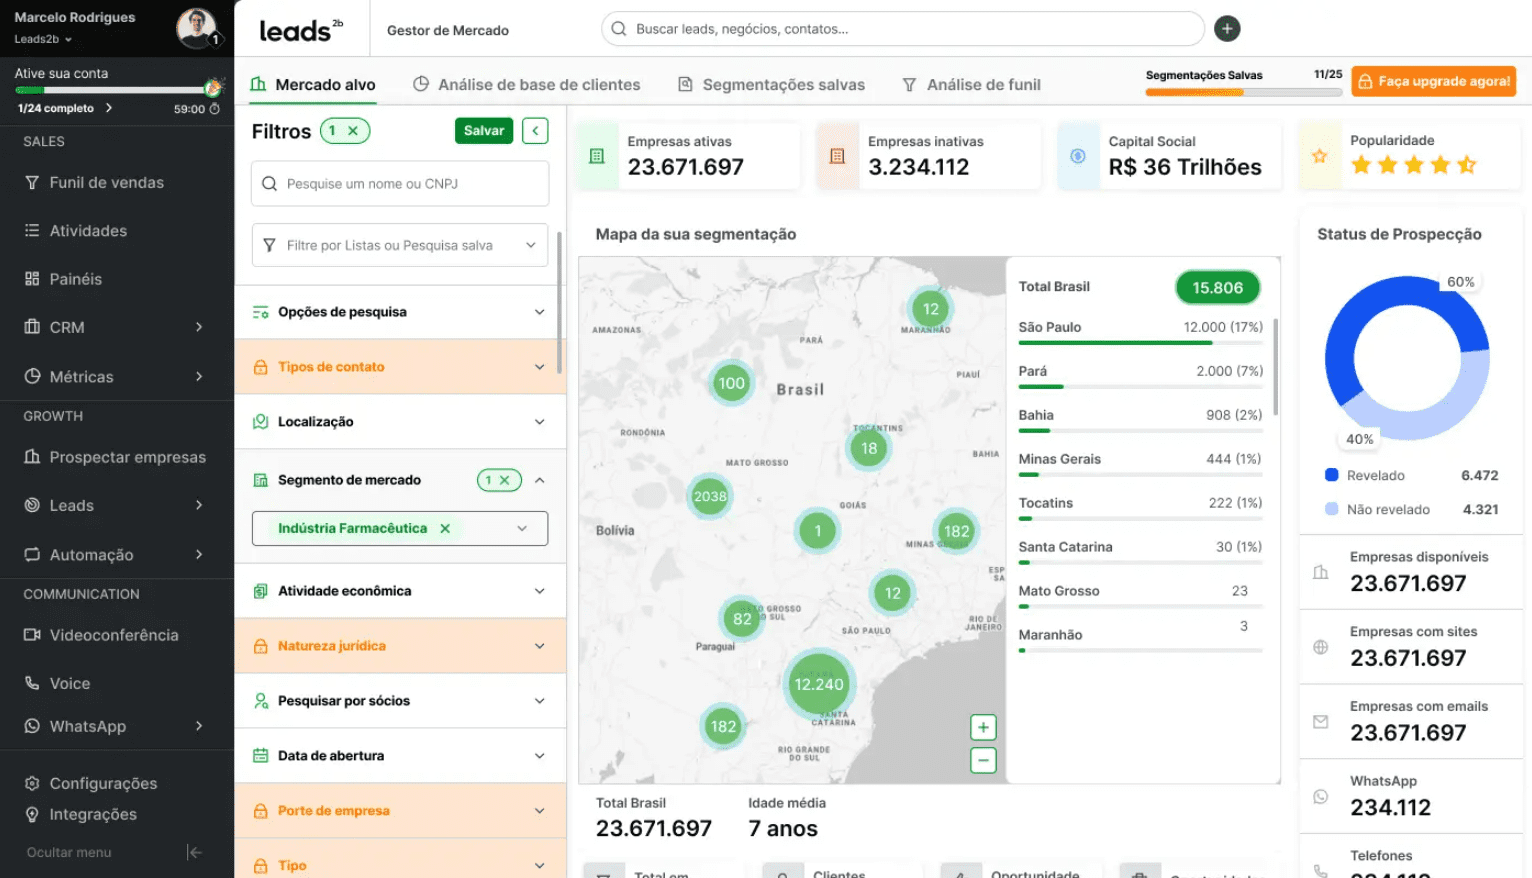Viewport: 1532px width, 878px height.
Task: Zoom in on the segmentation map
Action: click(983, 727)
